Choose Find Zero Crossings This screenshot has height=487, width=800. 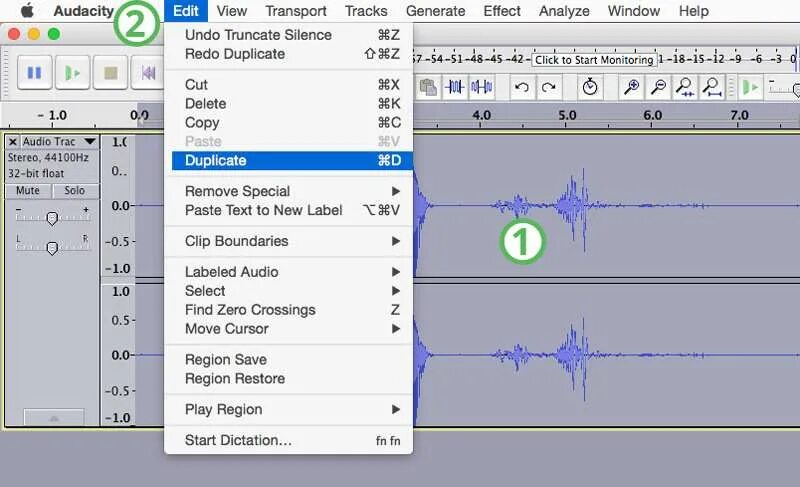[x=289, y=310]
